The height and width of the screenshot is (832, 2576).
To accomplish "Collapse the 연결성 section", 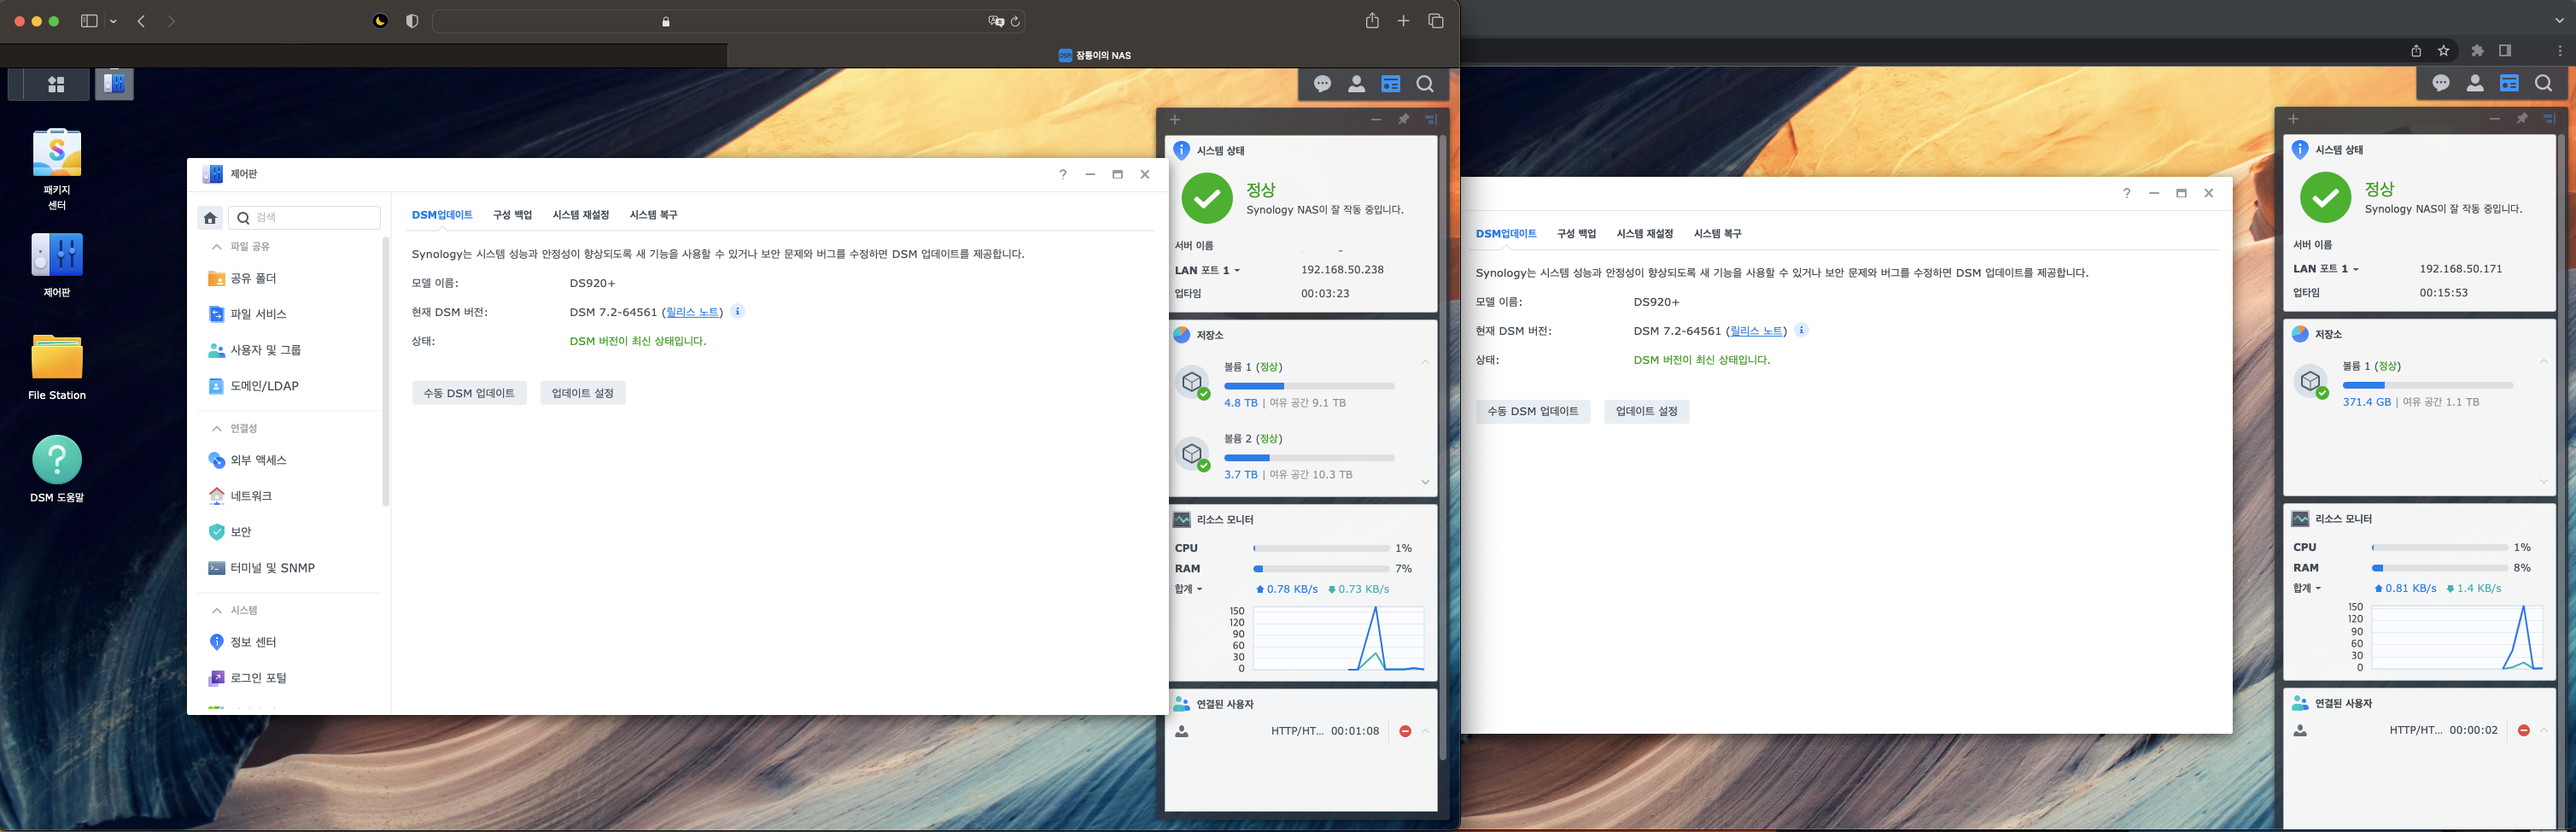I will pyautogui.click(x=216, y=428).
